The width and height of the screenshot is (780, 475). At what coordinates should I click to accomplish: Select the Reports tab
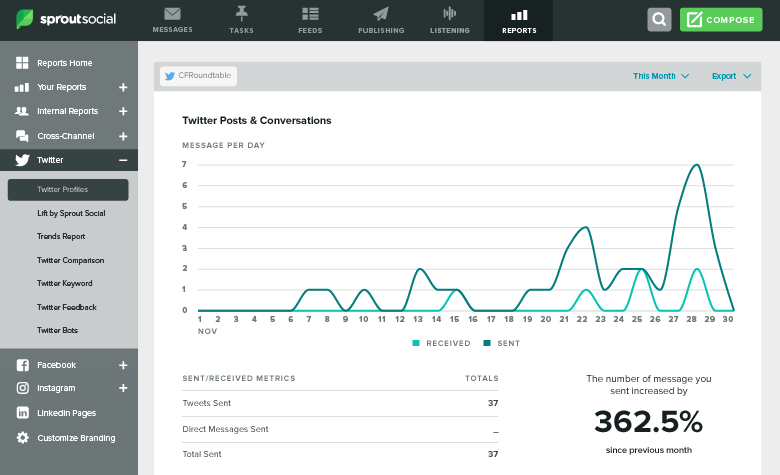point(519,20)
